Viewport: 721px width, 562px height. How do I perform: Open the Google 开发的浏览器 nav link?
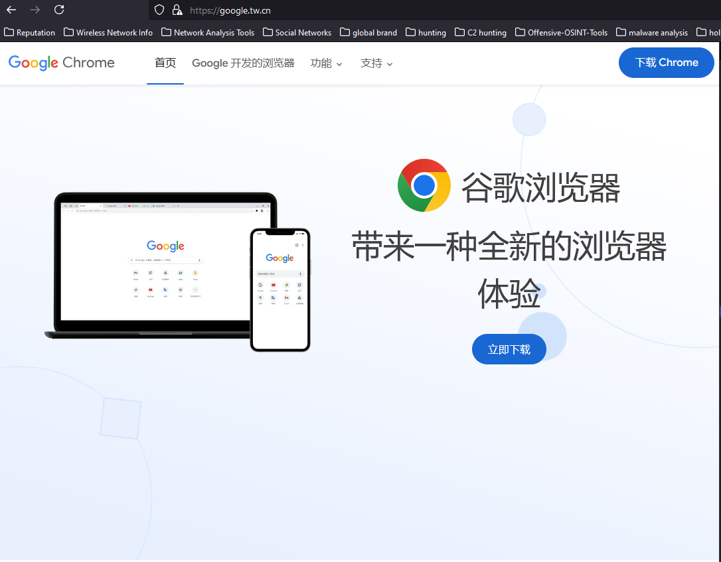pos(243,63)
